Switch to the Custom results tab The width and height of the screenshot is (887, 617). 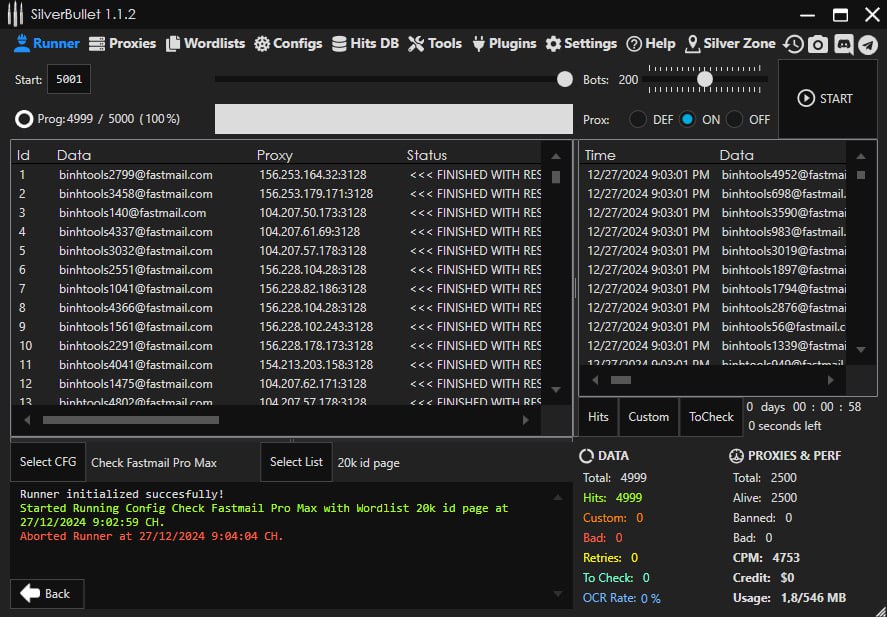point(648,417)
